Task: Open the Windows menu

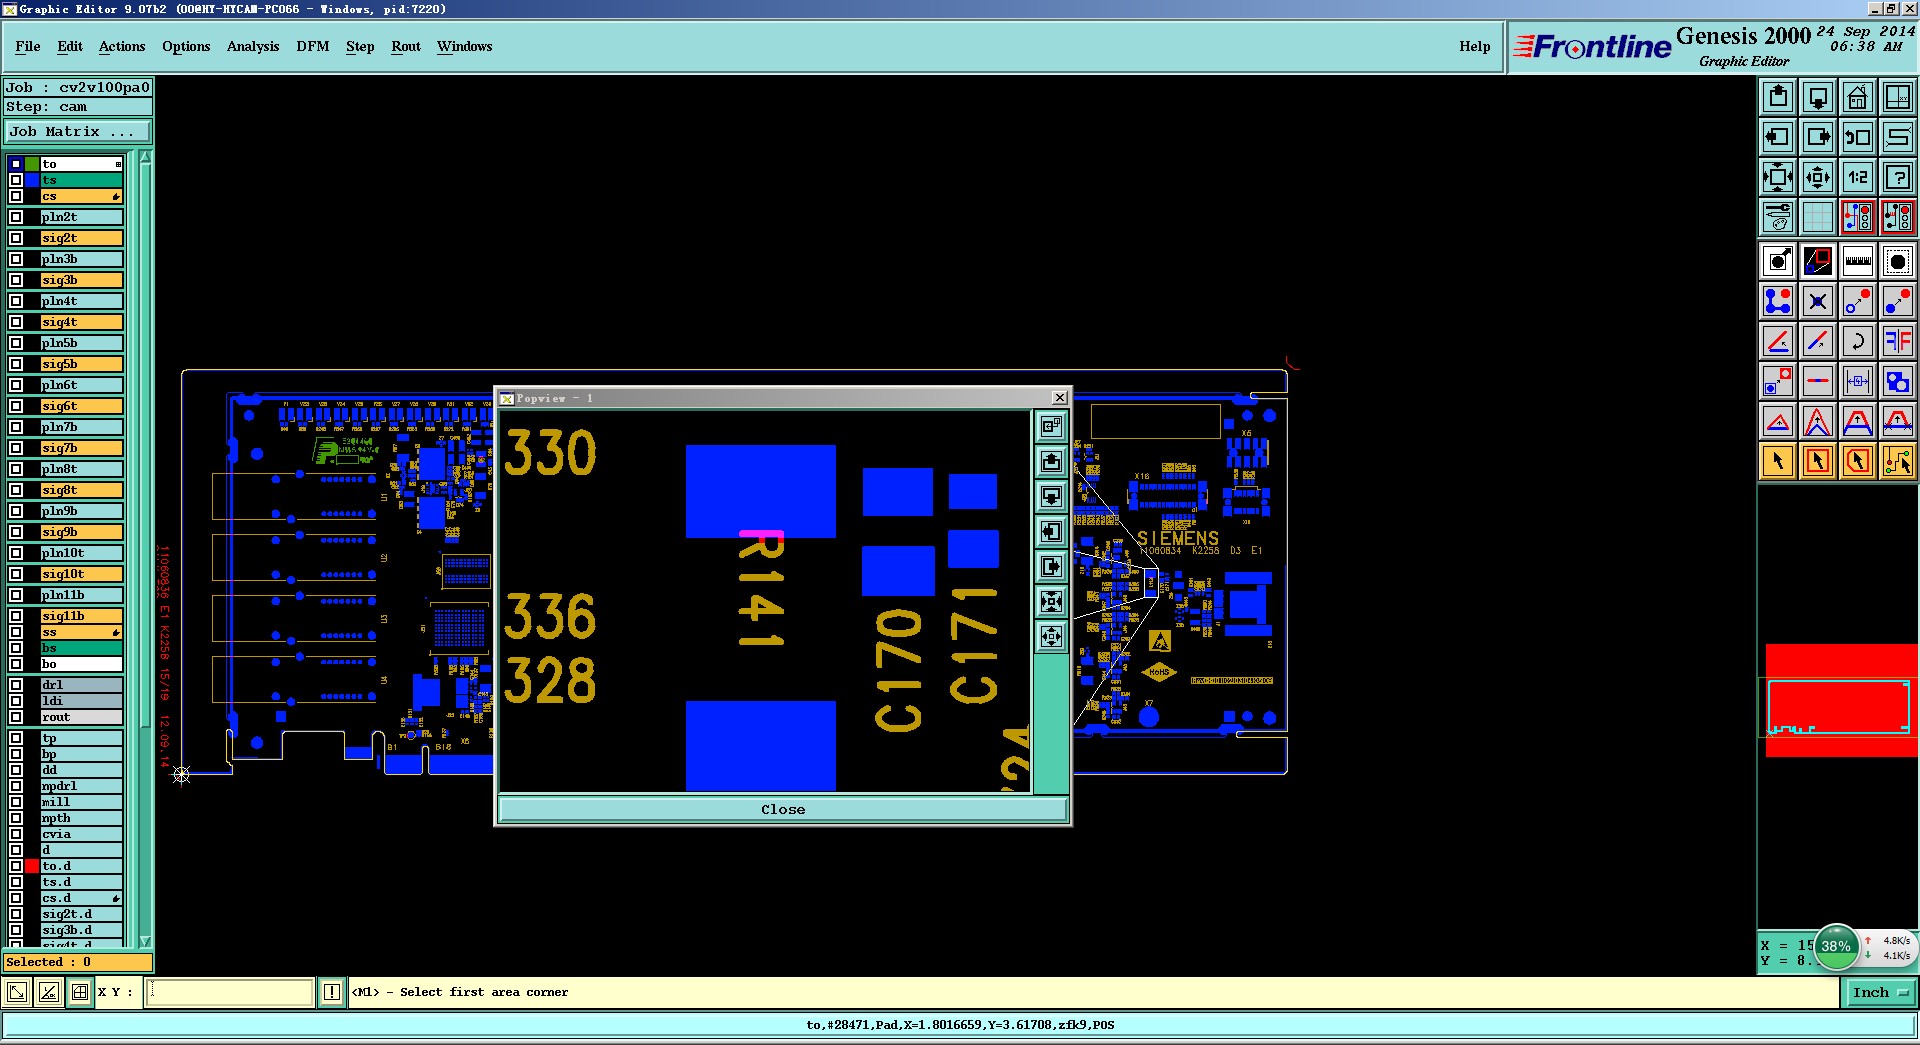Action: coord(465,46)
